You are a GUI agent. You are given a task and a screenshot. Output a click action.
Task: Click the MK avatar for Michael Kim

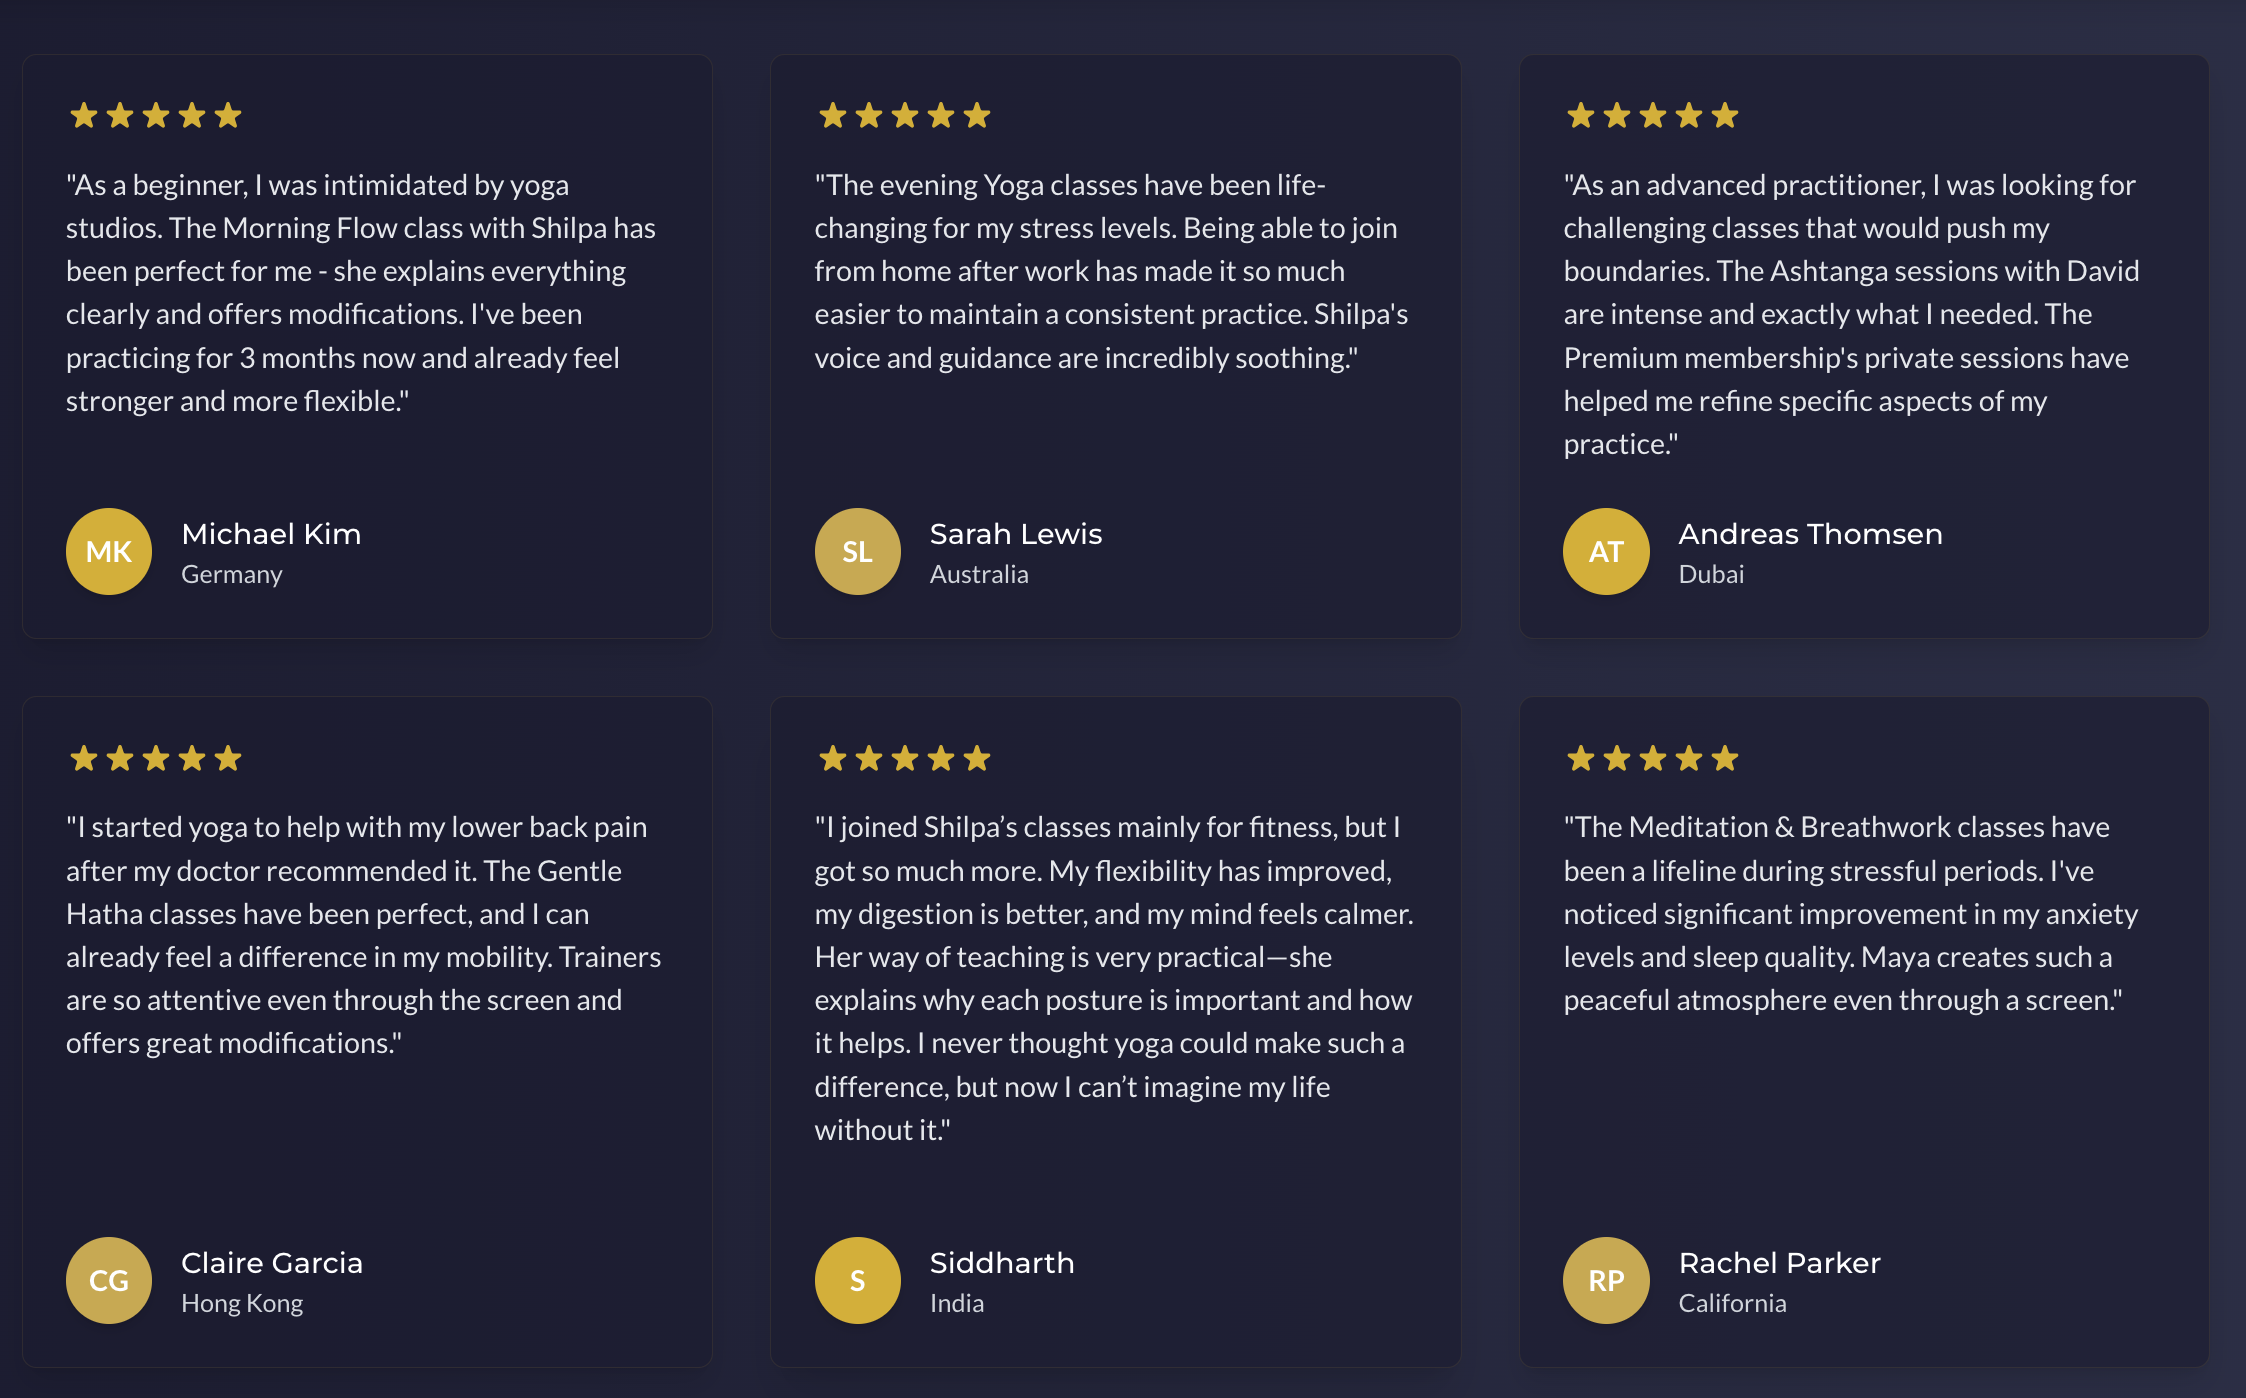click(109, 551)
